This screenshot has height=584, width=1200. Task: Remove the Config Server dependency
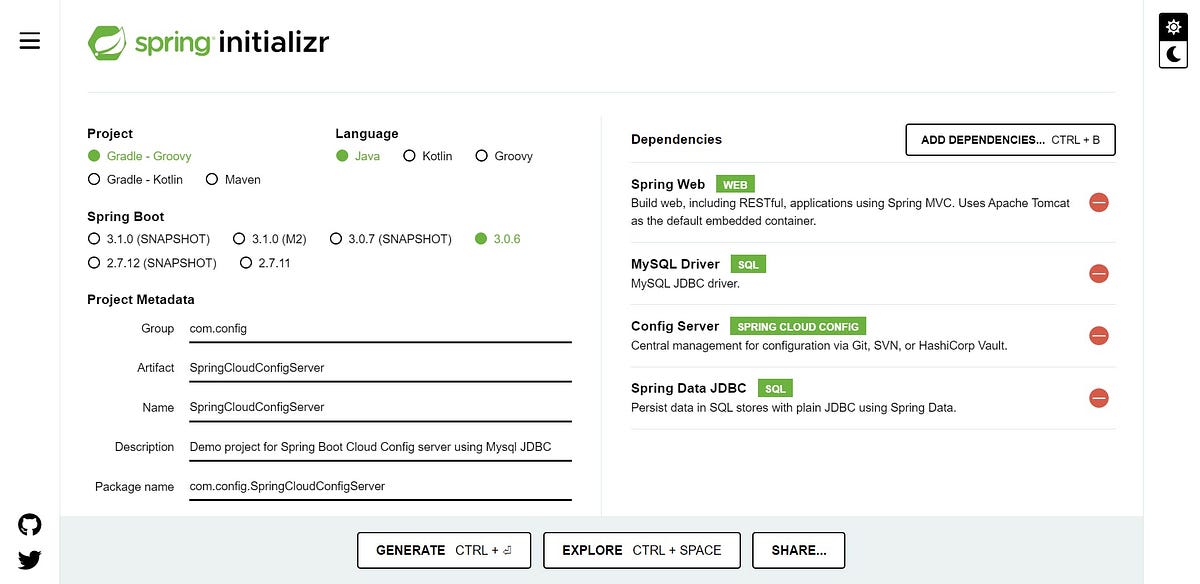1099,335
